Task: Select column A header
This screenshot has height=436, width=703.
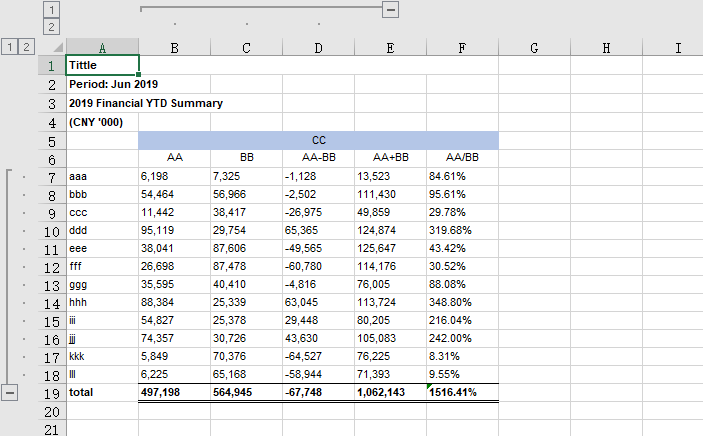Action: [x=102, y=48]
